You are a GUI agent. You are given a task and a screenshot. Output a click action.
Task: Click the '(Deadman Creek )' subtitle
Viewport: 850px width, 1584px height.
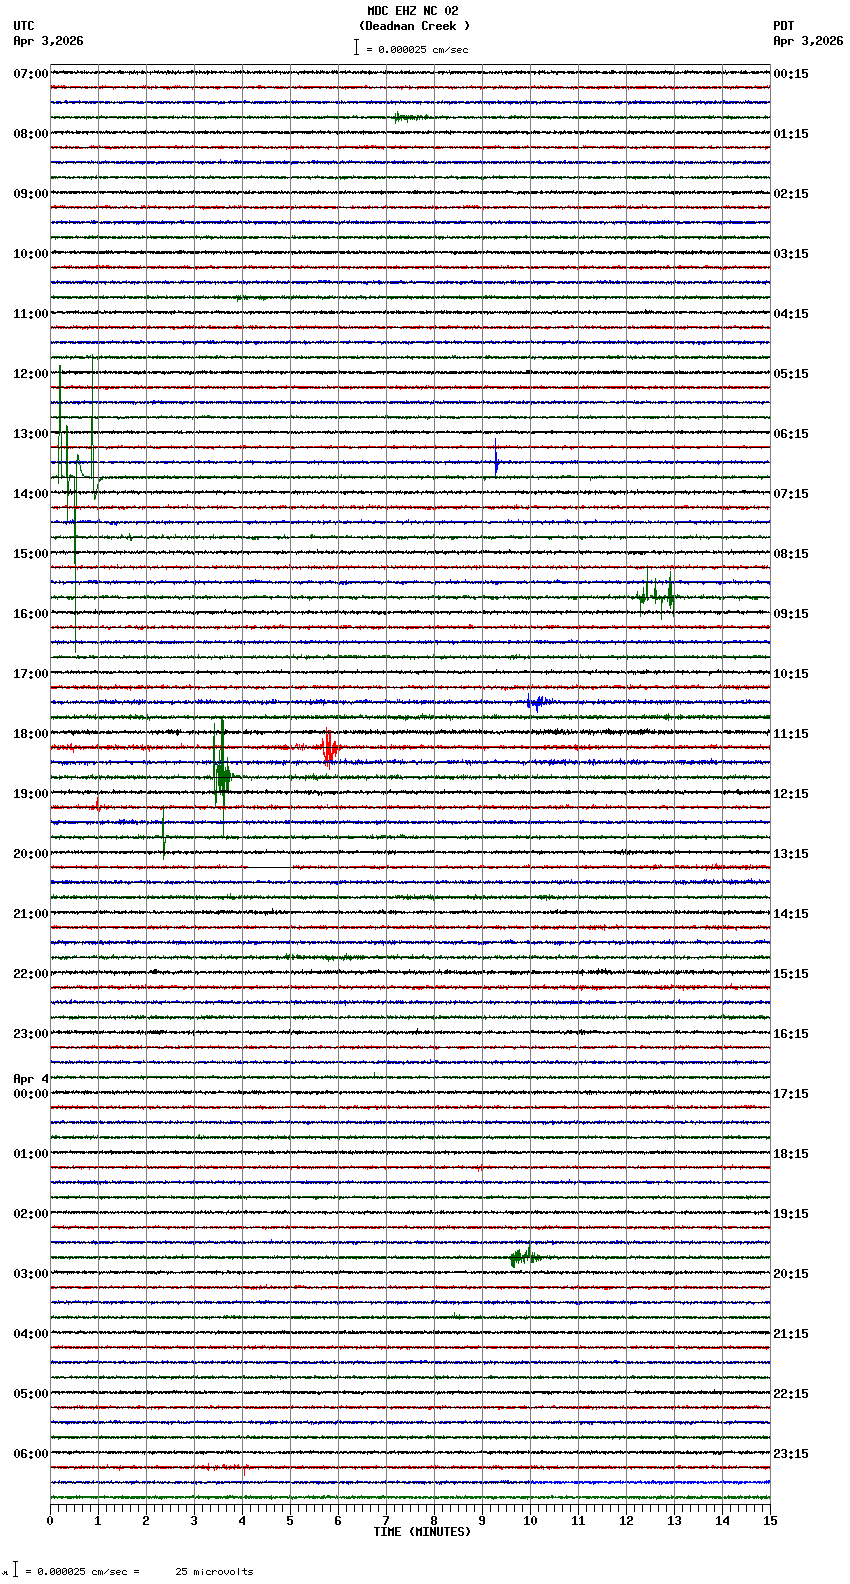point(414,26)
